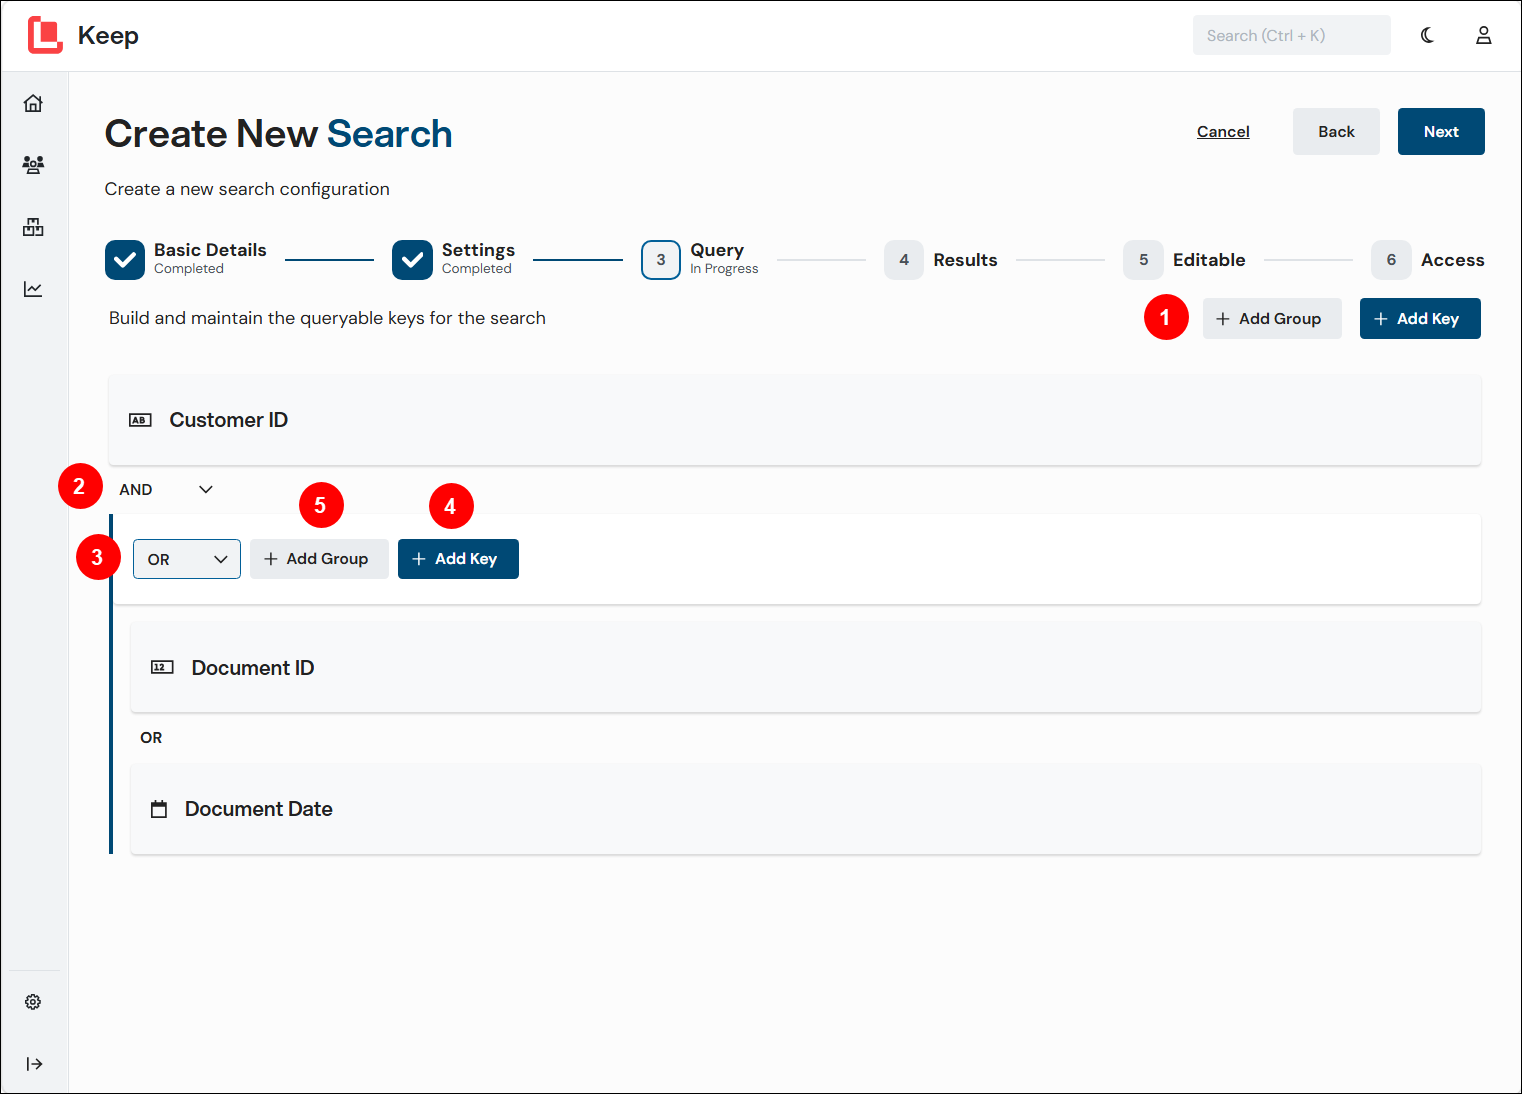Click the step 3 Query number badge

pyautogui.click(x=661, y=260)
